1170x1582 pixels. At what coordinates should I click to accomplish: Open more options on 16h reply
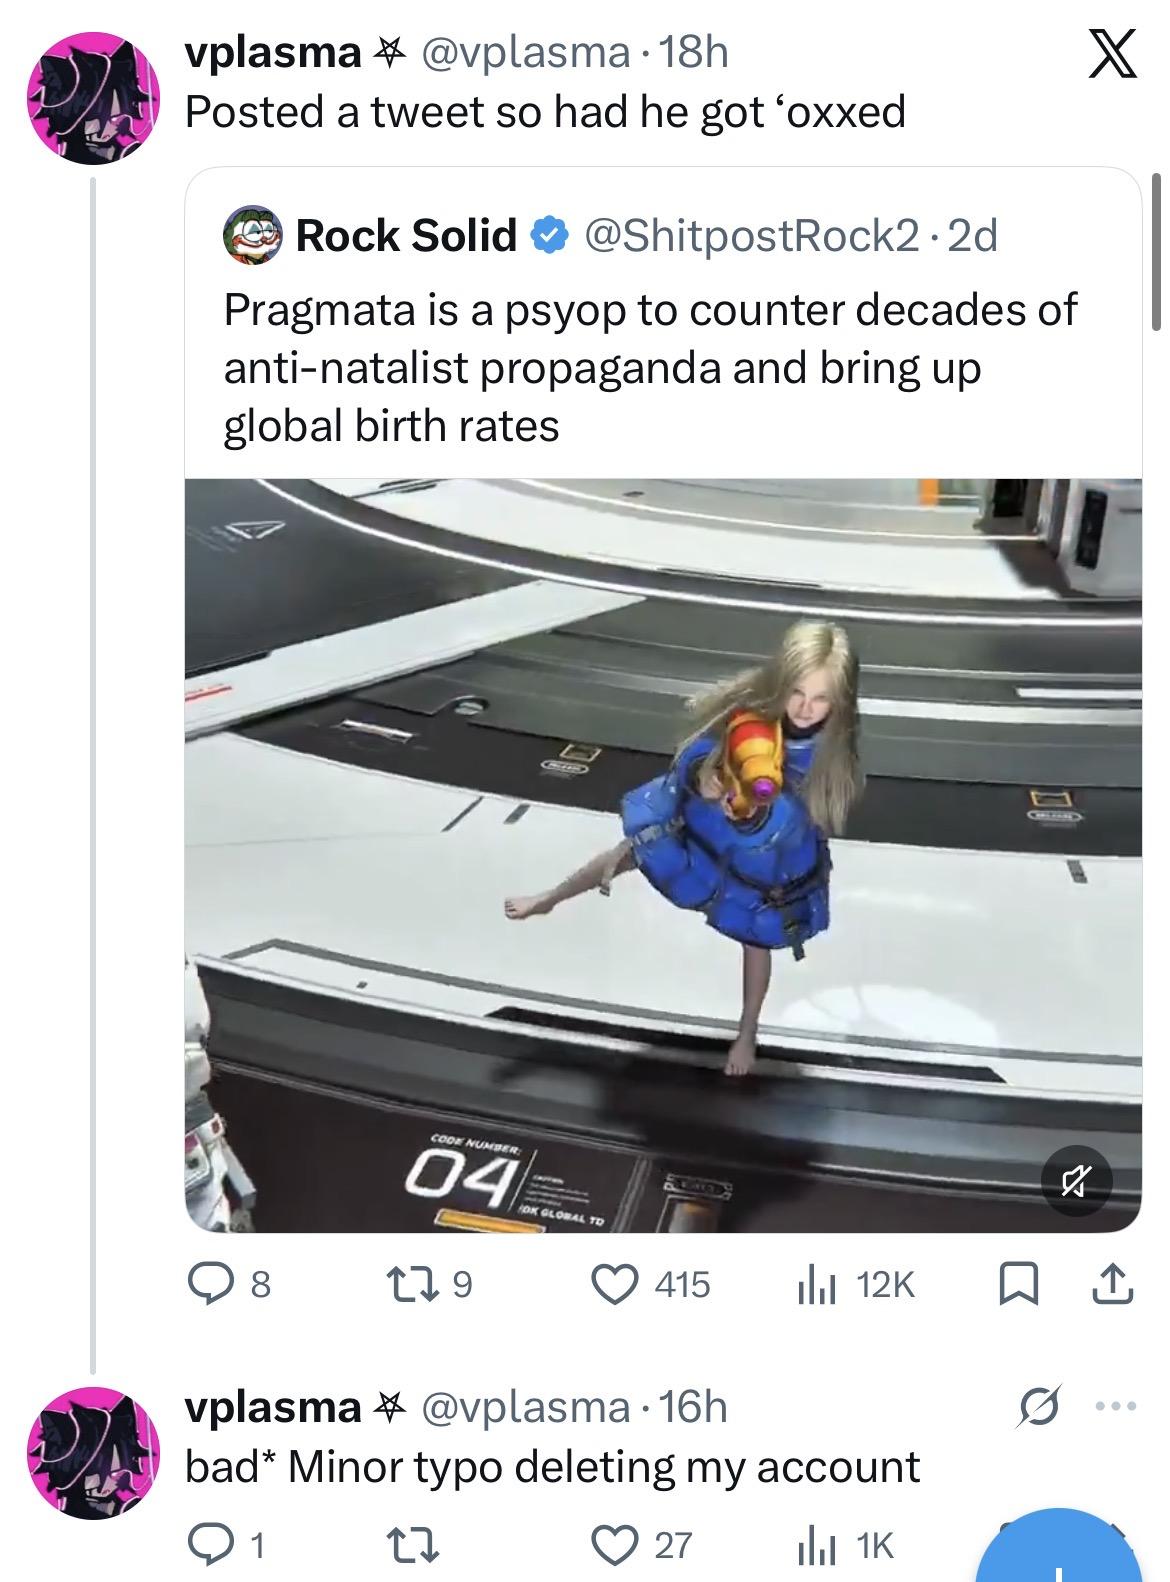point(1116,1407)
